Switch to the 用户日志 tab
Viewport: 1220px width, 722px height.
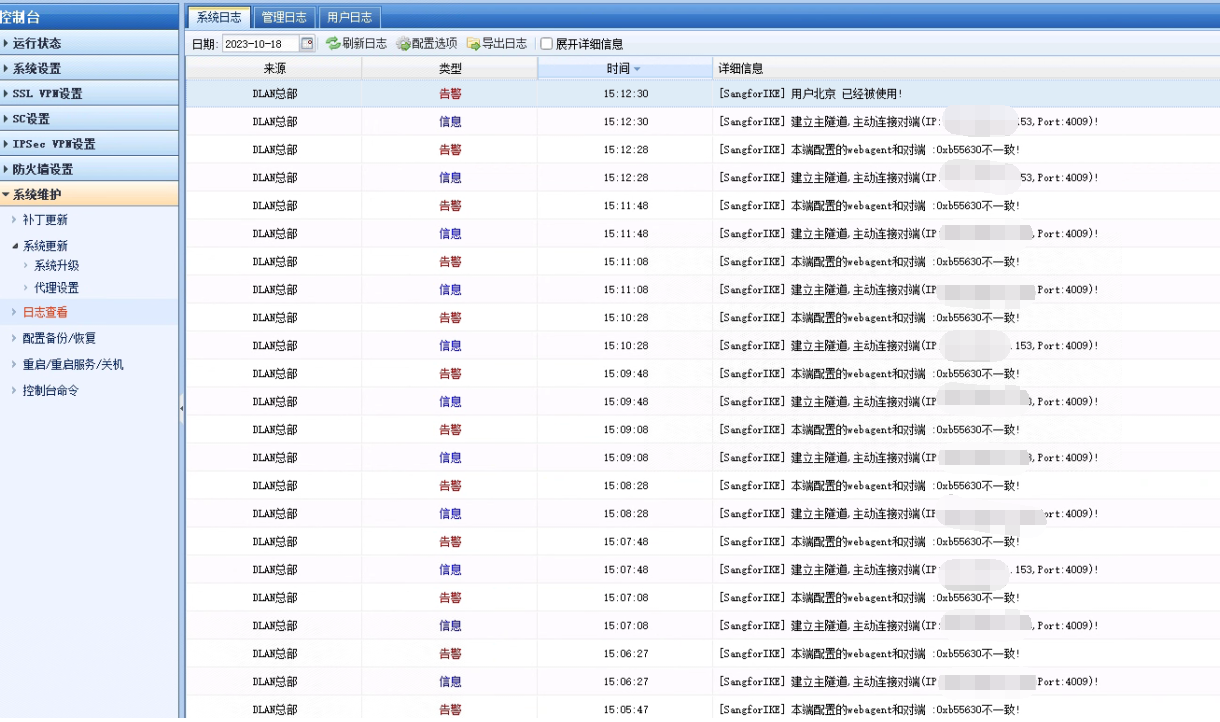coord(349,17)
